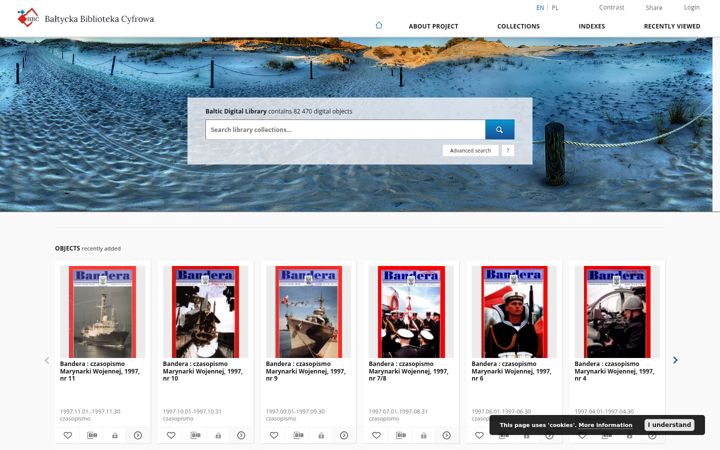Click date text 1997.10.01-1997.10.31
This screenshot has width=720, height=450.
(x=192, y=411)
